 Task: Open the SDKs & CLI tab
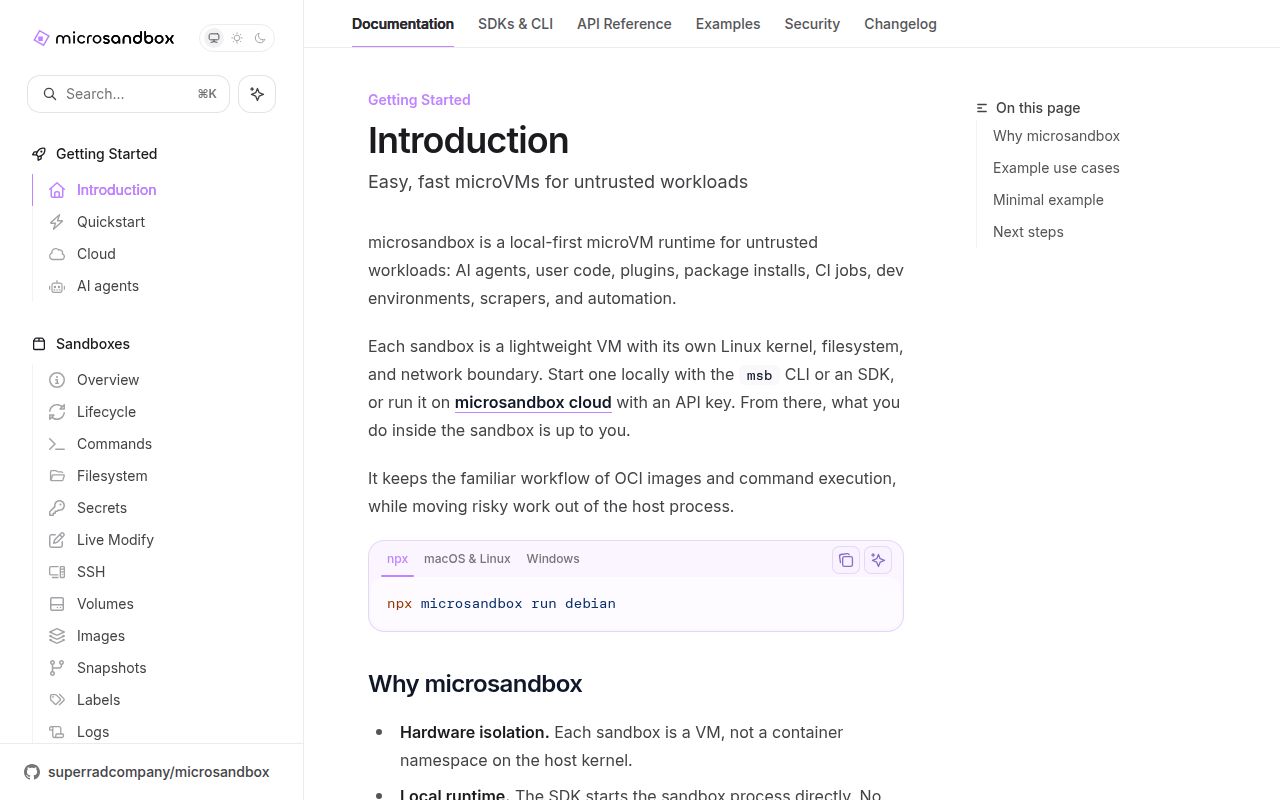[515, 24]
